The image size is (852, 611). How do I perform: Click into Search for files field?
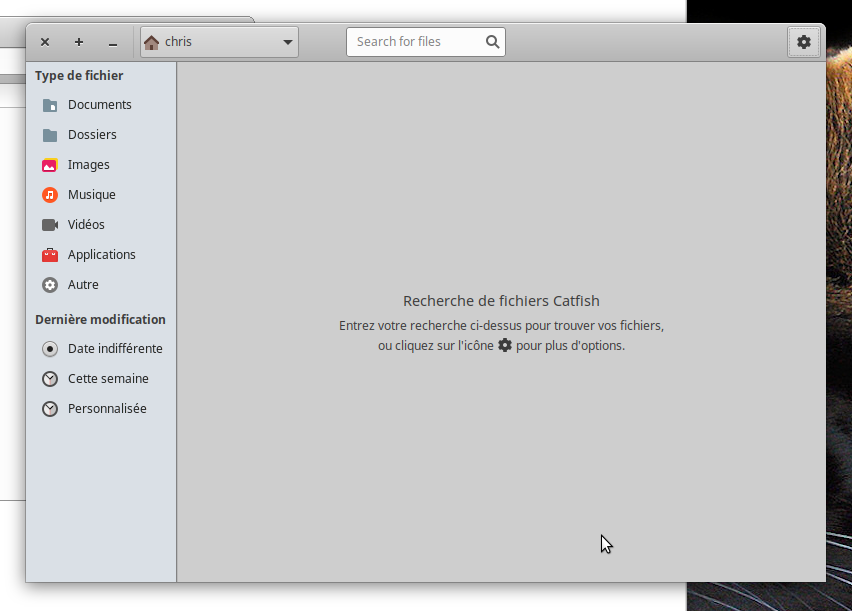(426, 42)
